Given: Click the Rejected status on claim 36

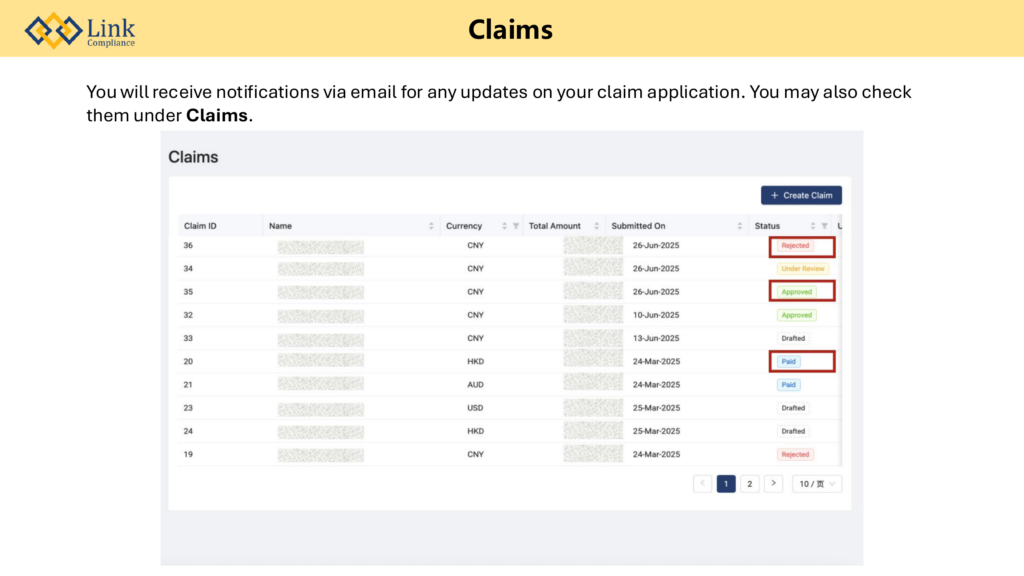Looking at the screenshot, I should click(x=795, y=246).
